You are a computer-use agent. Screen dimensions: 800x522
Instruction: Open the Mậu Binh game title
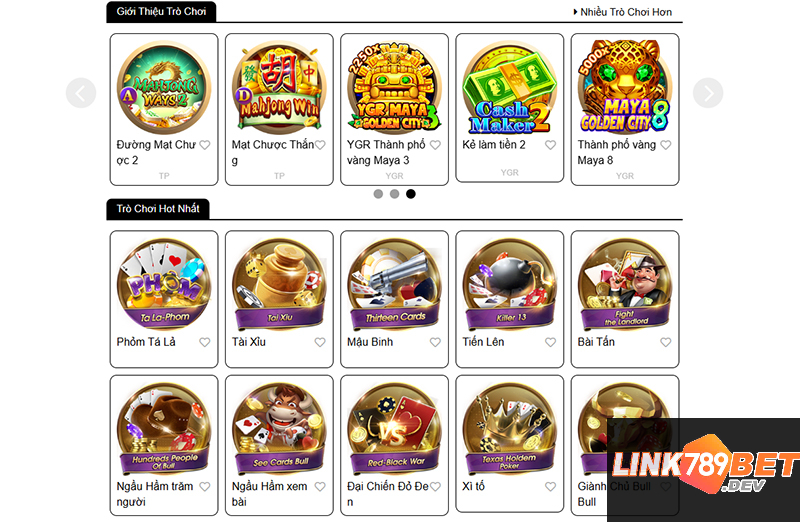coord(370,342)
